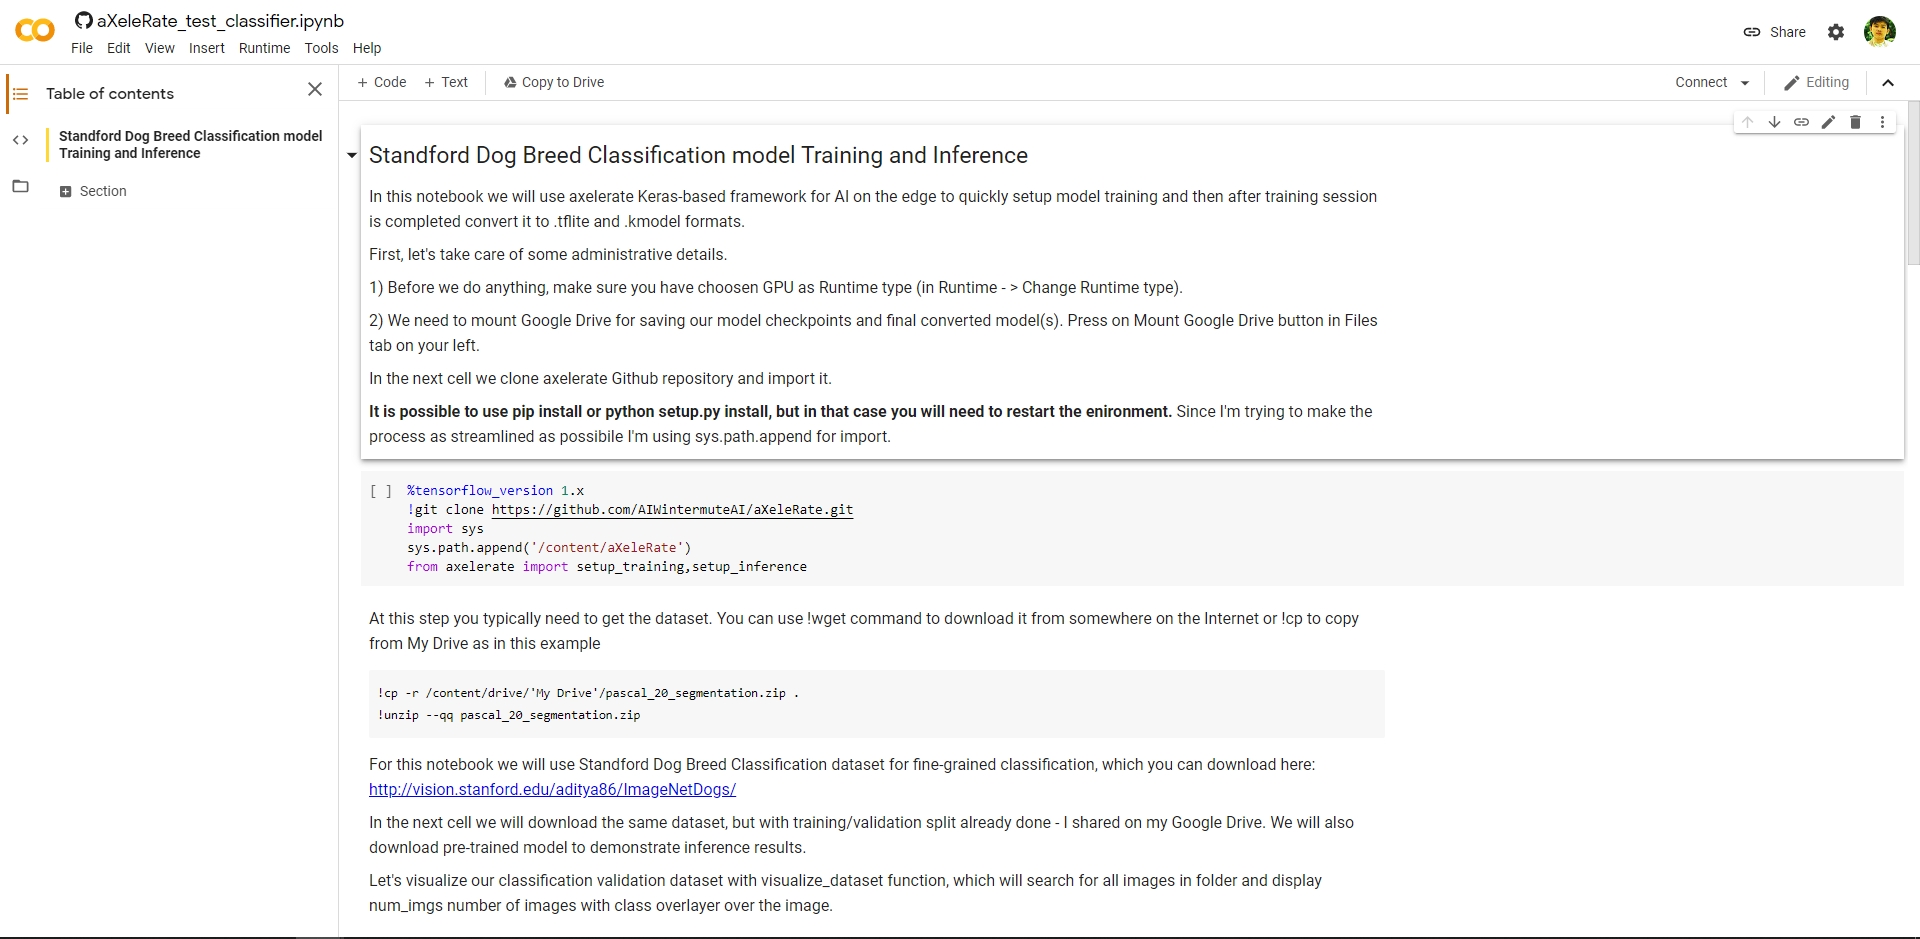This screenshot has height=939, width=1920.
Task: Open the Tools menu
Action: (x=321, y=48)
